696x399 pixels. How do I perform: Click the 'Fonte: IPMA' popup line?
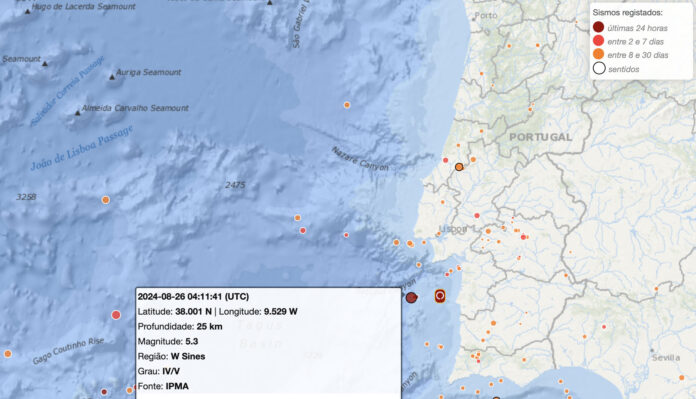pos(163,386)
